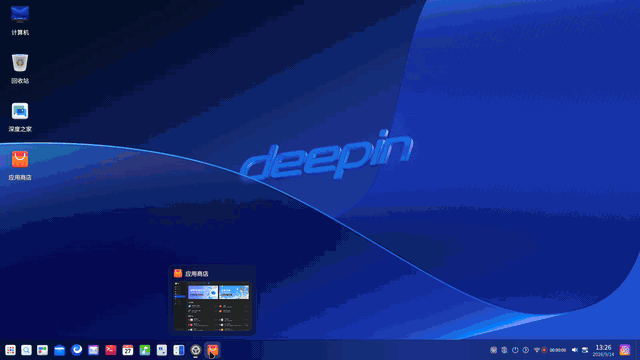Click the power button tray icon
640x360 pixels.
(x=515, y=350)
